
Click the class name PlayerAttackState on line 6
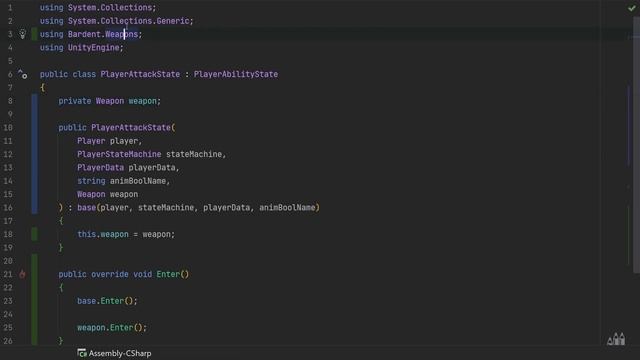(x=140, y=74)
